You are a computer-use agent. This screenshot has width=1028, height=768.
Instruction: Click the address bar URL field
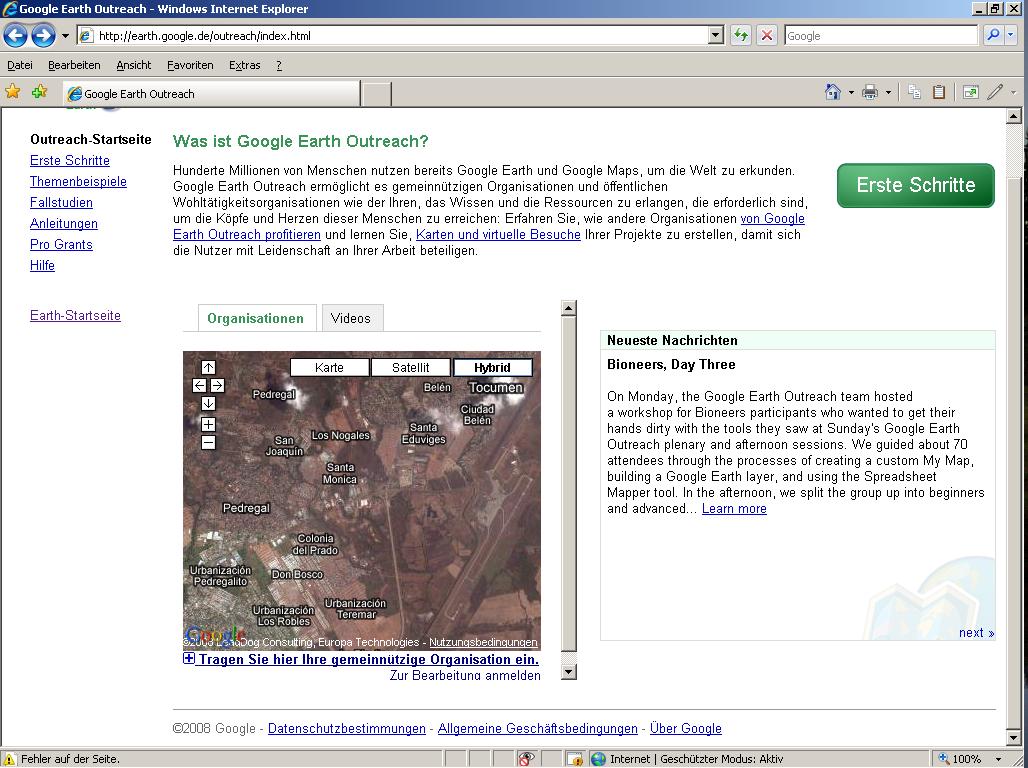[x=393, y=35]
